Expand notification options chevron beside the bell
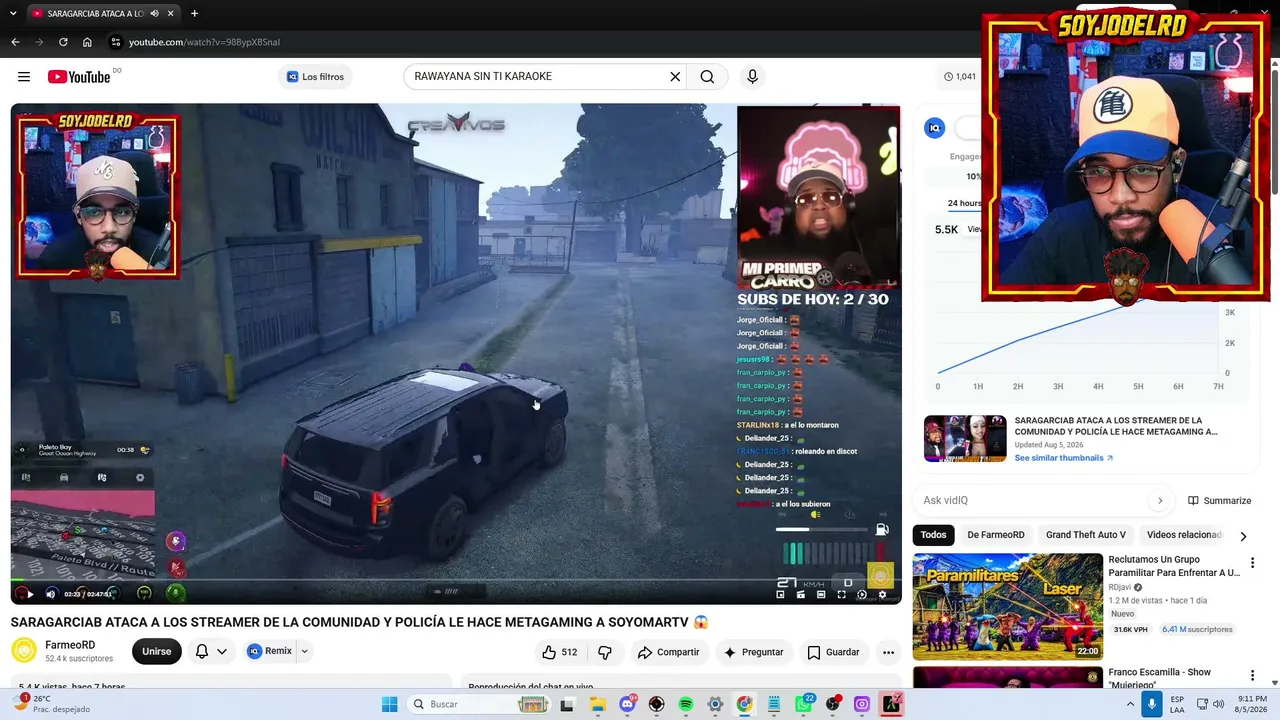Image resolution: width=1280 pixels, height=720 pixels. coord(222,651)
